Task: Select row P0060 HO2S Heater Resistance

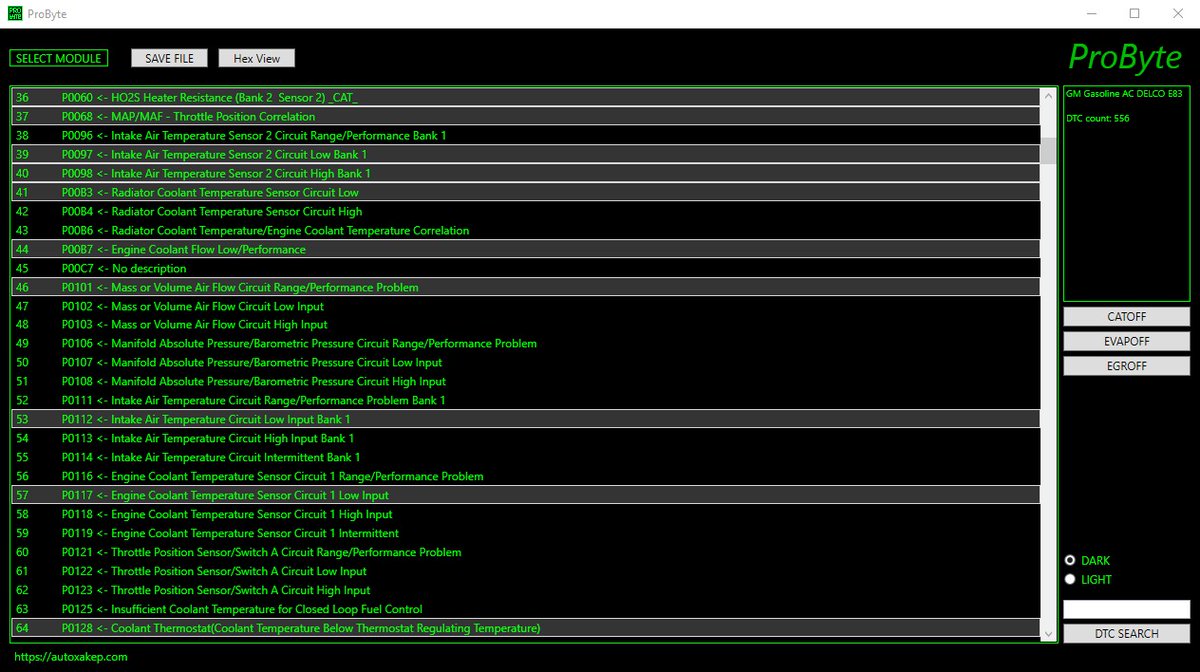Action: coord(526,97)
